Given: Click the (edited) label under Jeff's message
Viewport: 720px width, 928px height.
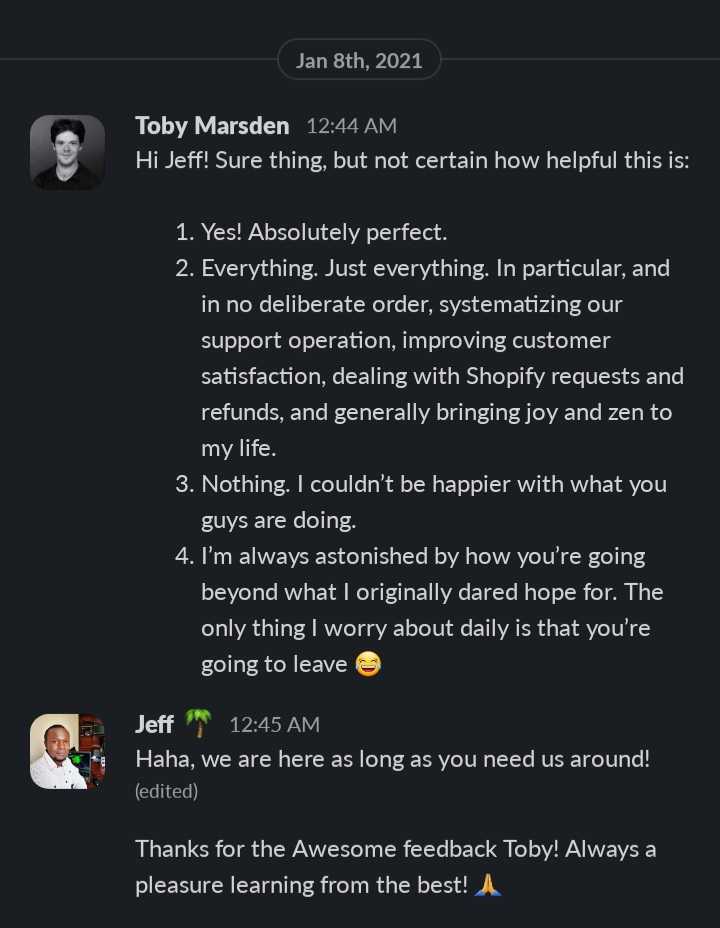Looking at the screenshot, I should 166,791.
